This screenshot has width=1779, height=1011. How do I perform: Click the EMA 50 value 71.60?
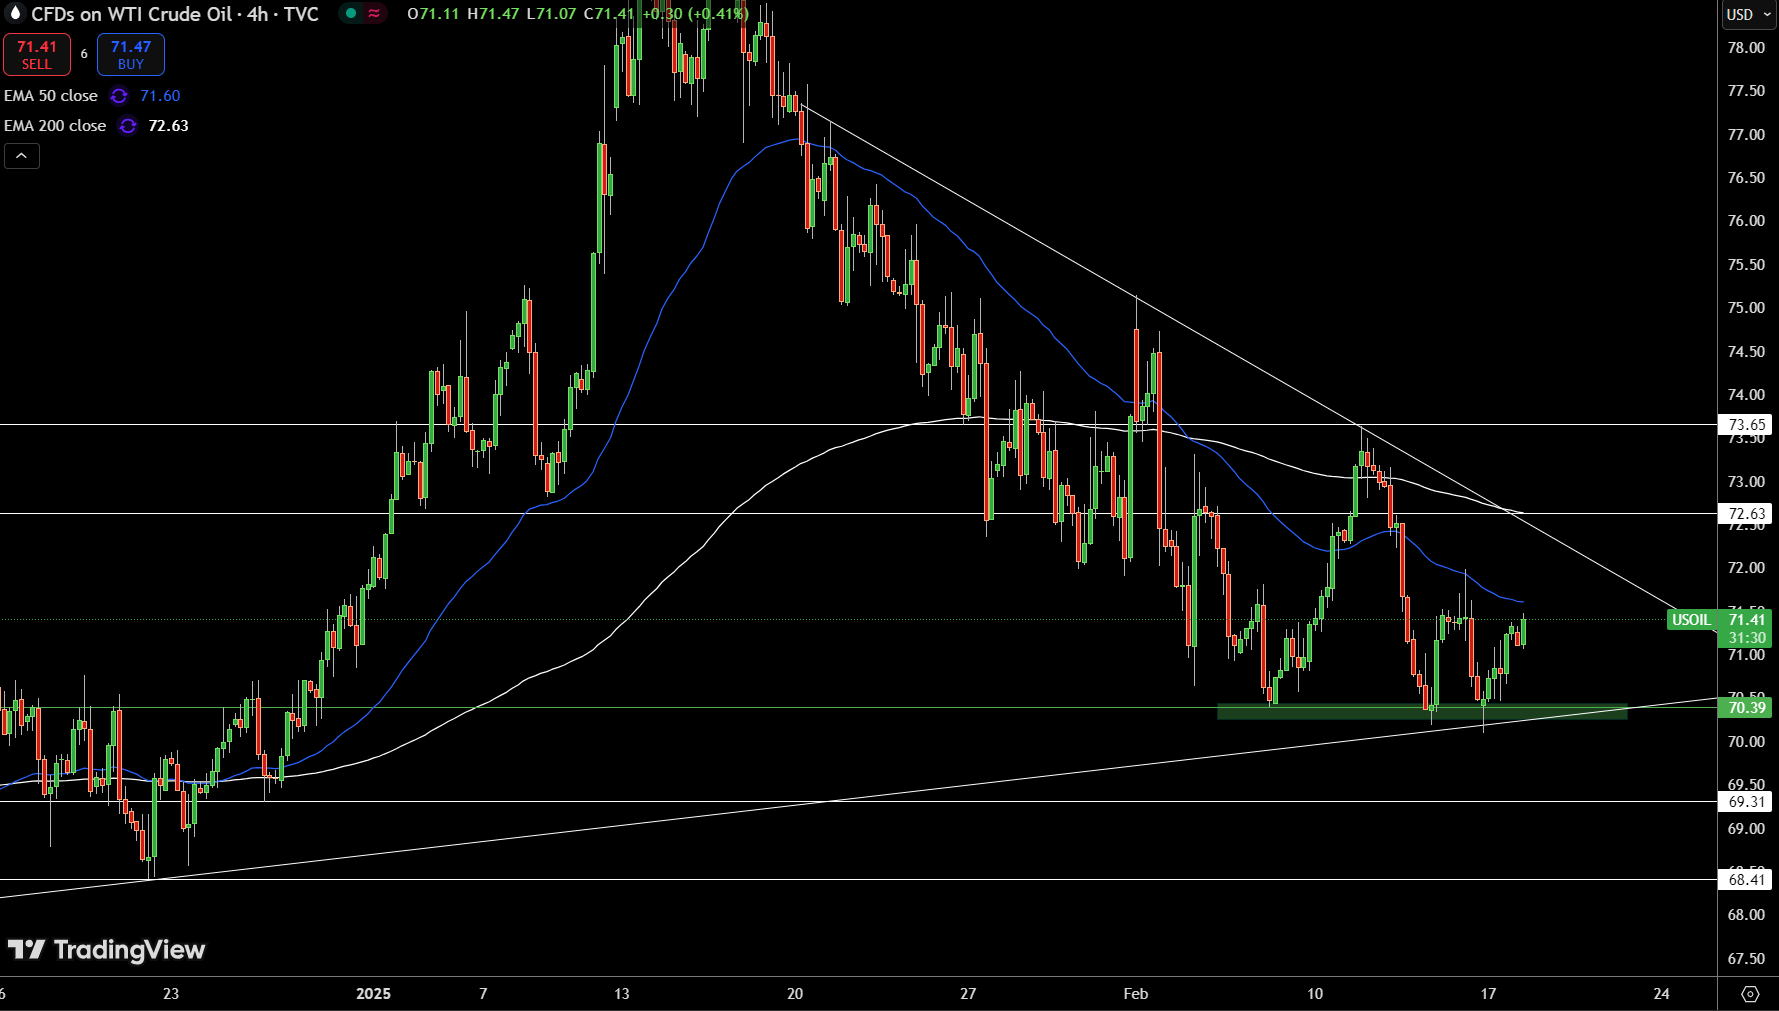point(160,96)
